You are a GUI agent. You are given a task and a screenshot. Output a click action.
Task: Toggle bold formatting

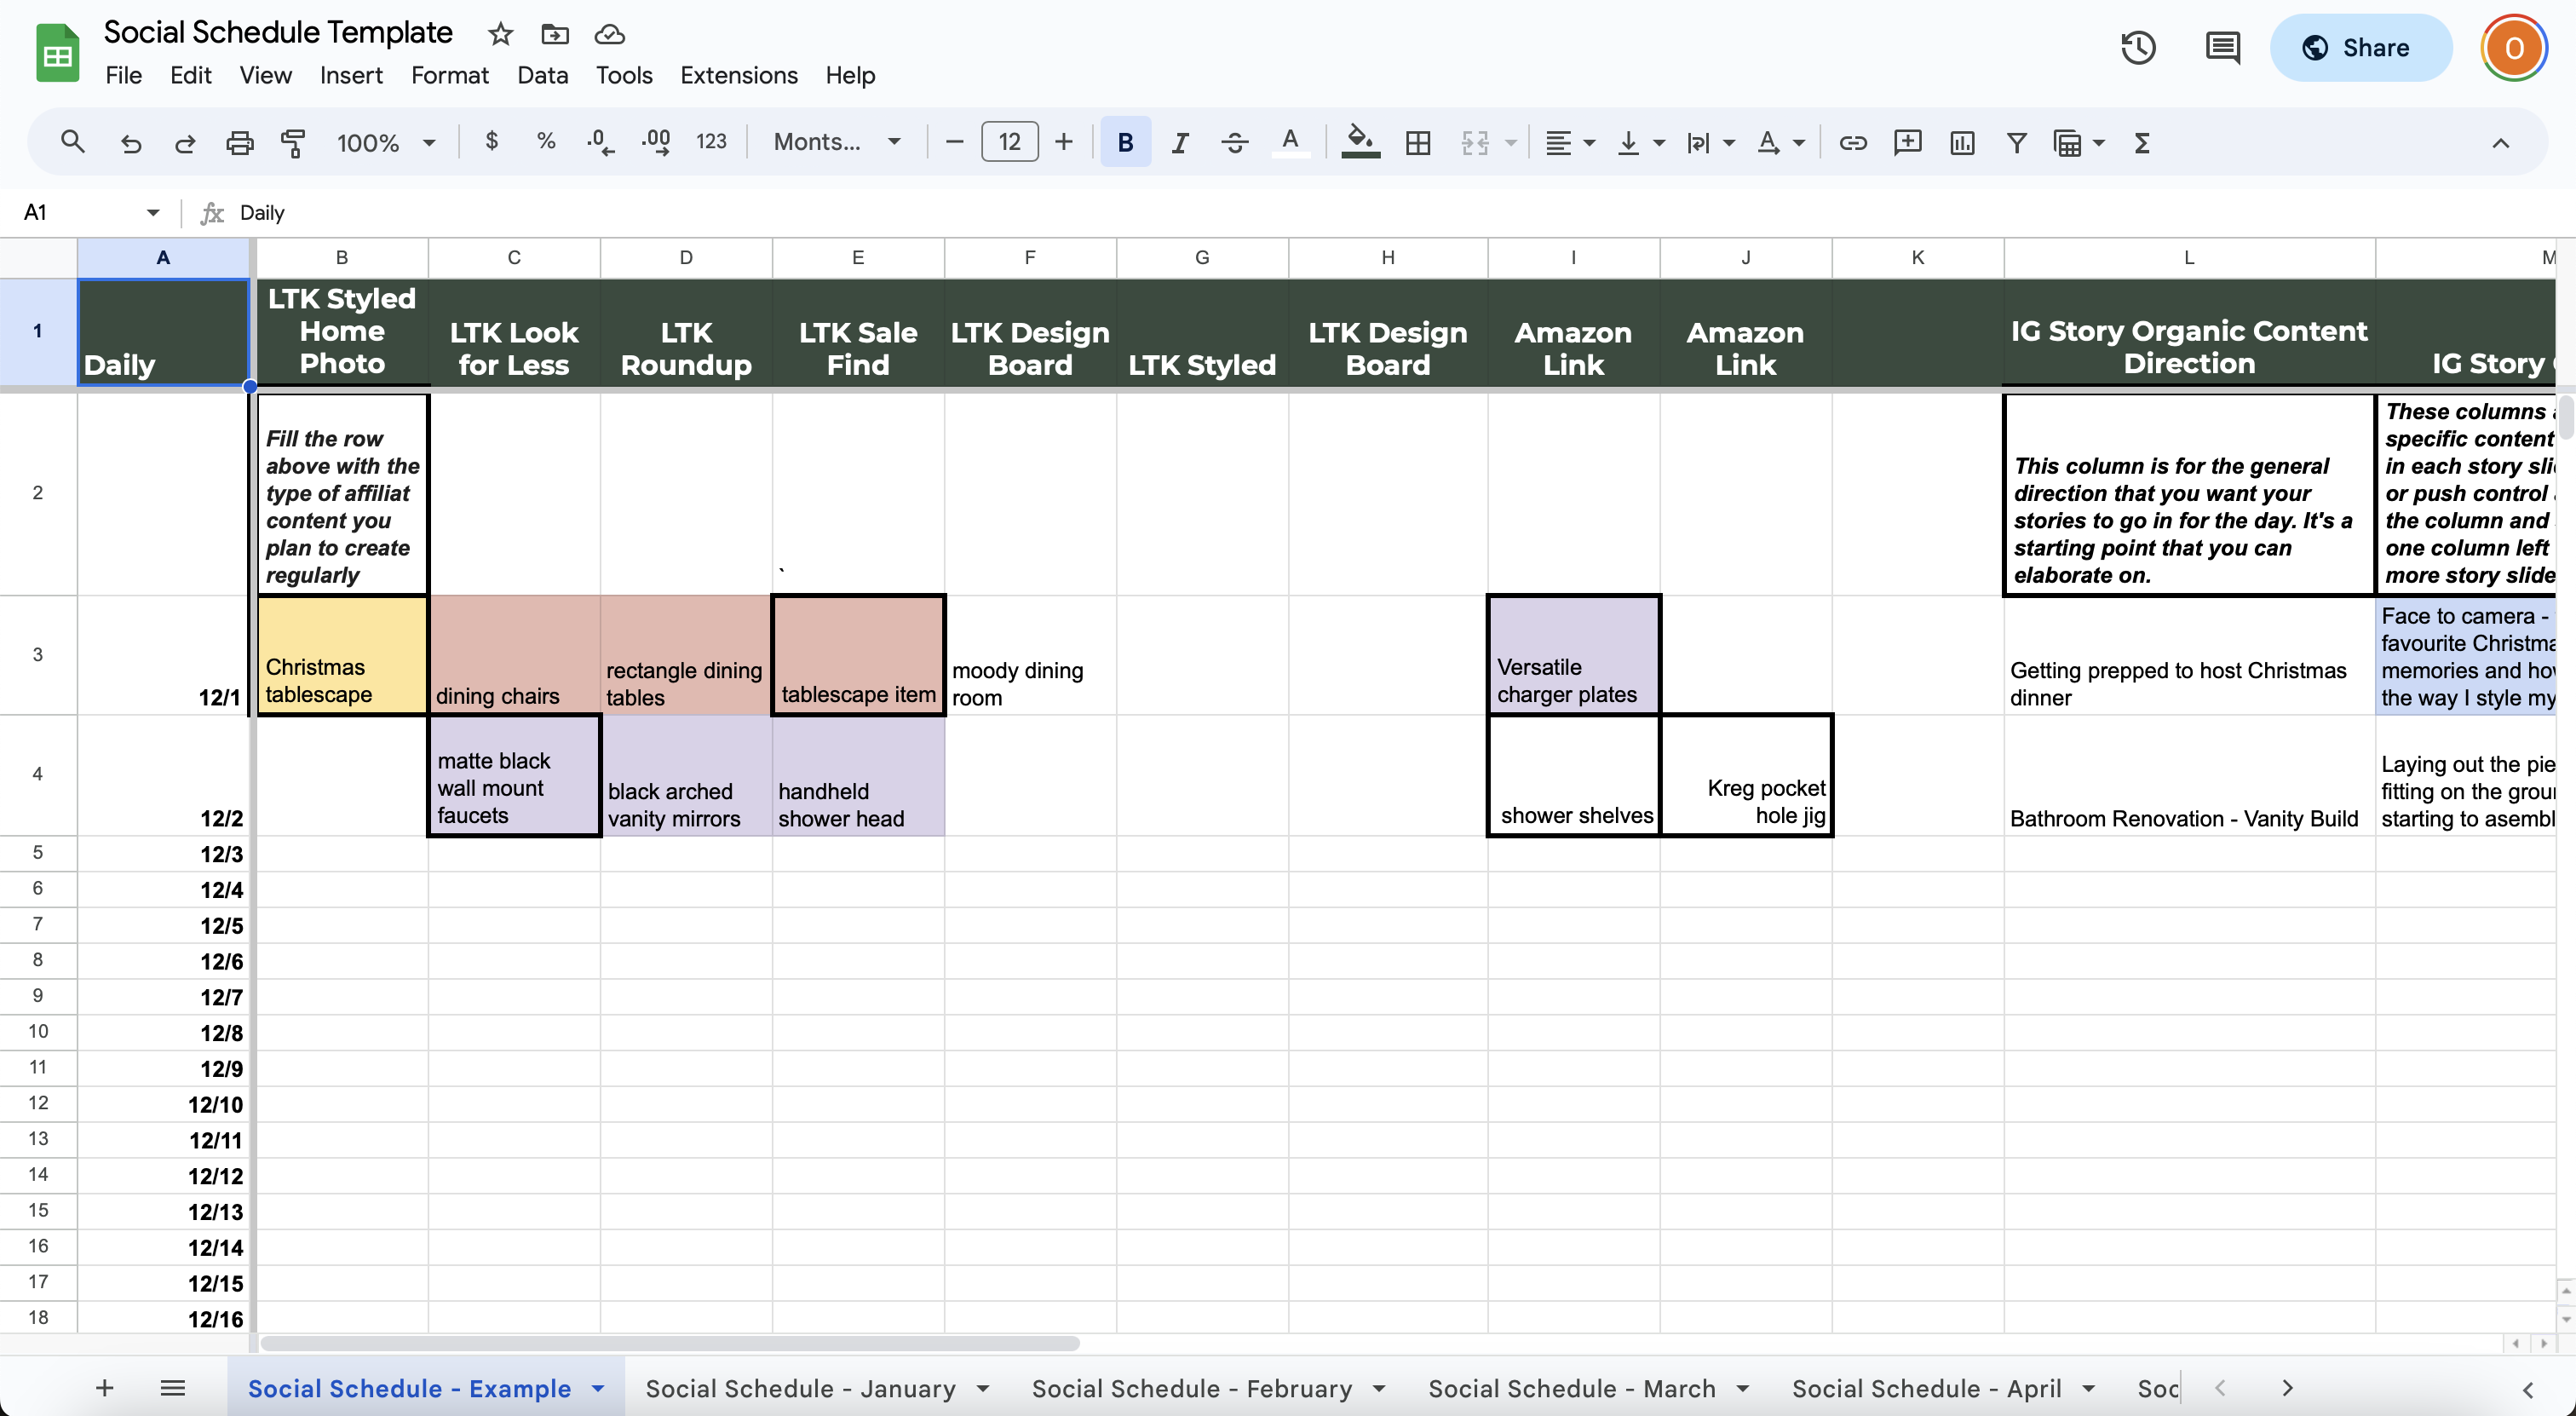tap(1125, 142)
